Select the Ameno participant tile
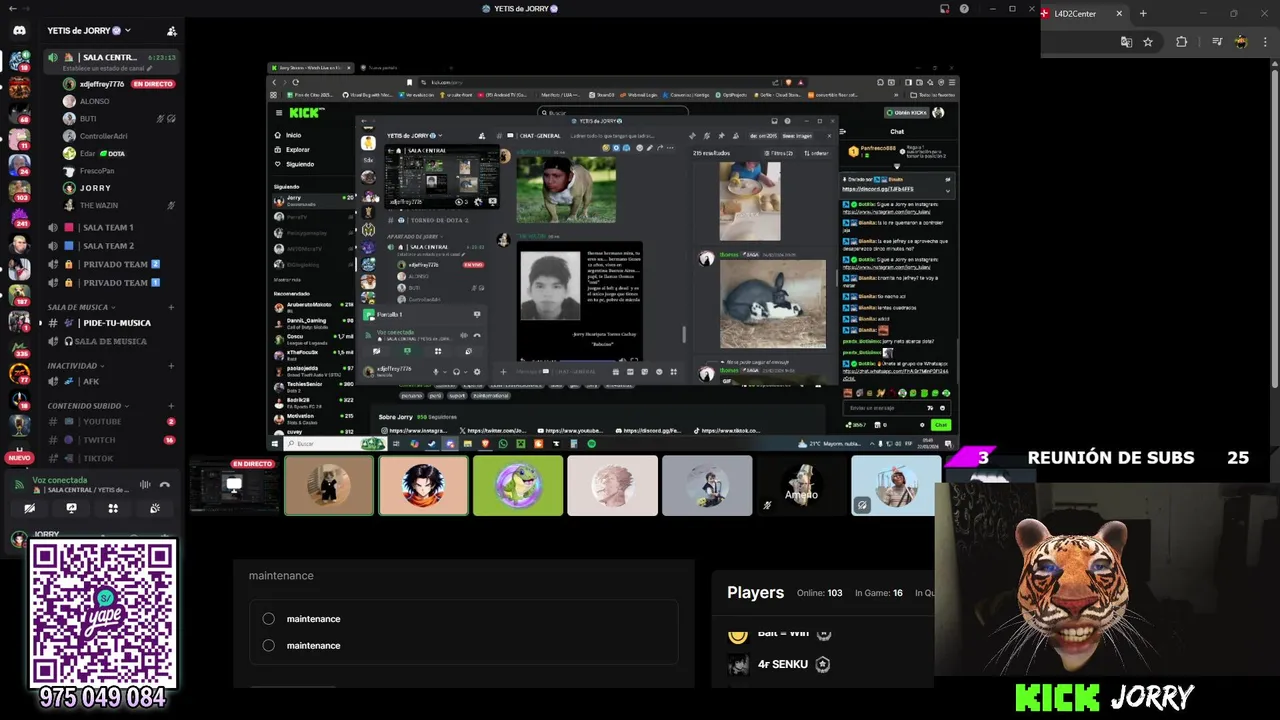The image size is (1280, 720). click(801, 486)
